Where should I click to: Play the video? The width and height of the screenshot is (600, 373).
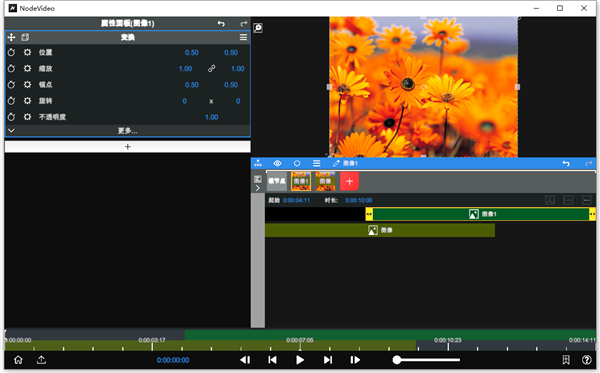(300, 360)
